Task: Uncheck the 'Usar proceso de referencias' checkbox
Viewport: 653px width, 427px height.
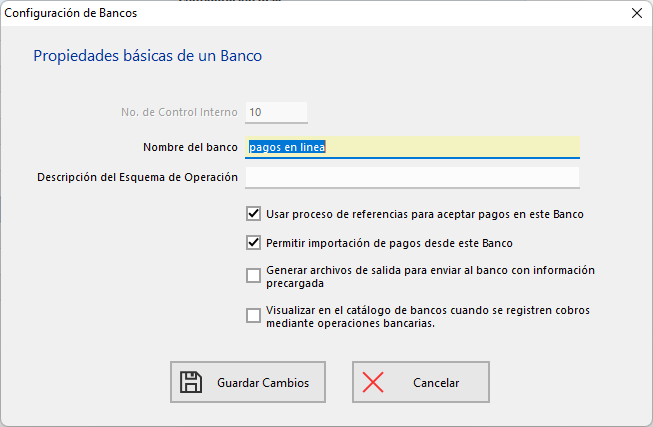Action: (x=253, y=214)
